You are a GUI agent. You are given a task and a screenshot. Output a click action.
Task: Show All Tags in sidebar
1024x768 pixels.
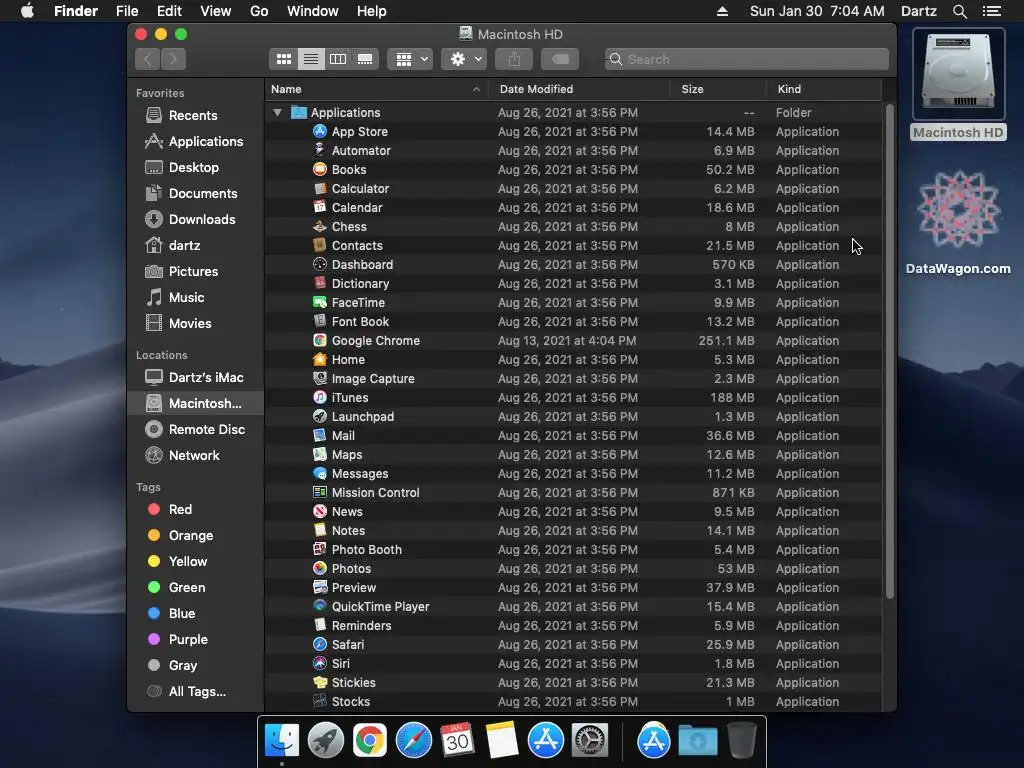[196, 692]
